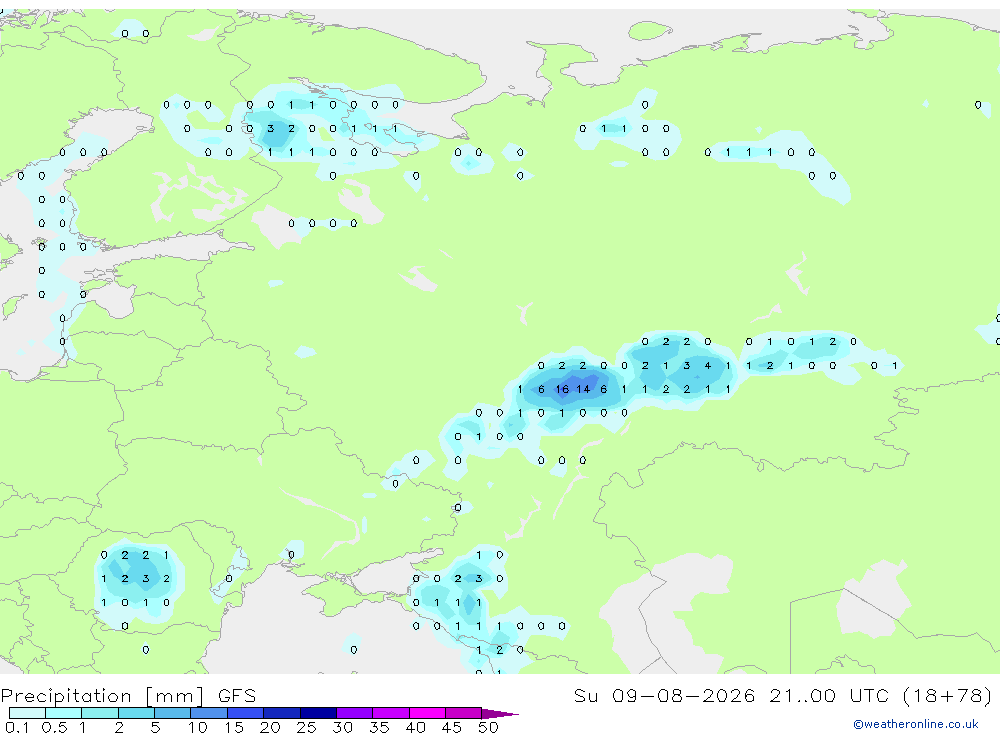This screenshot has width=1000, height=733.
Task: Pick the 25–30 mm navy legend swatch
Action: tap(318, 713)
